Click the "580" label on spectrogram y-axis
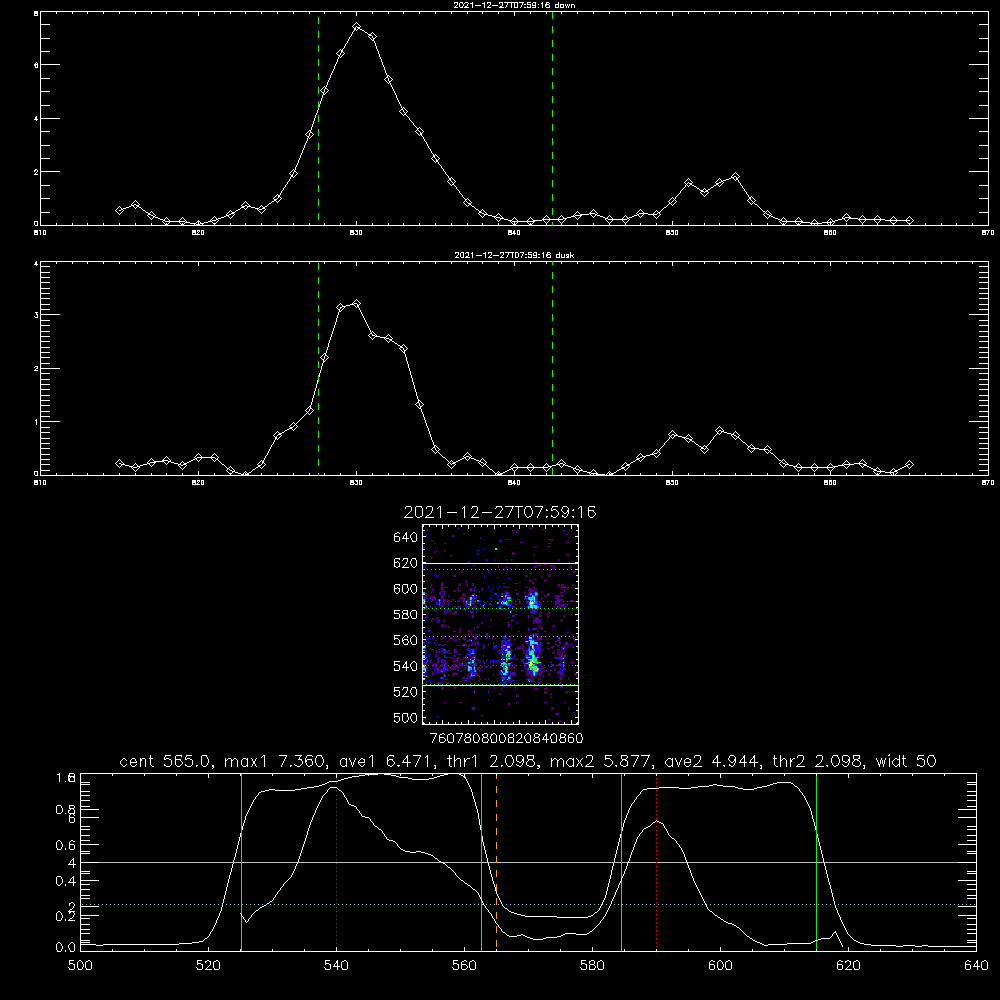This screenshot has width=1000, height=1000. [406, 615]
